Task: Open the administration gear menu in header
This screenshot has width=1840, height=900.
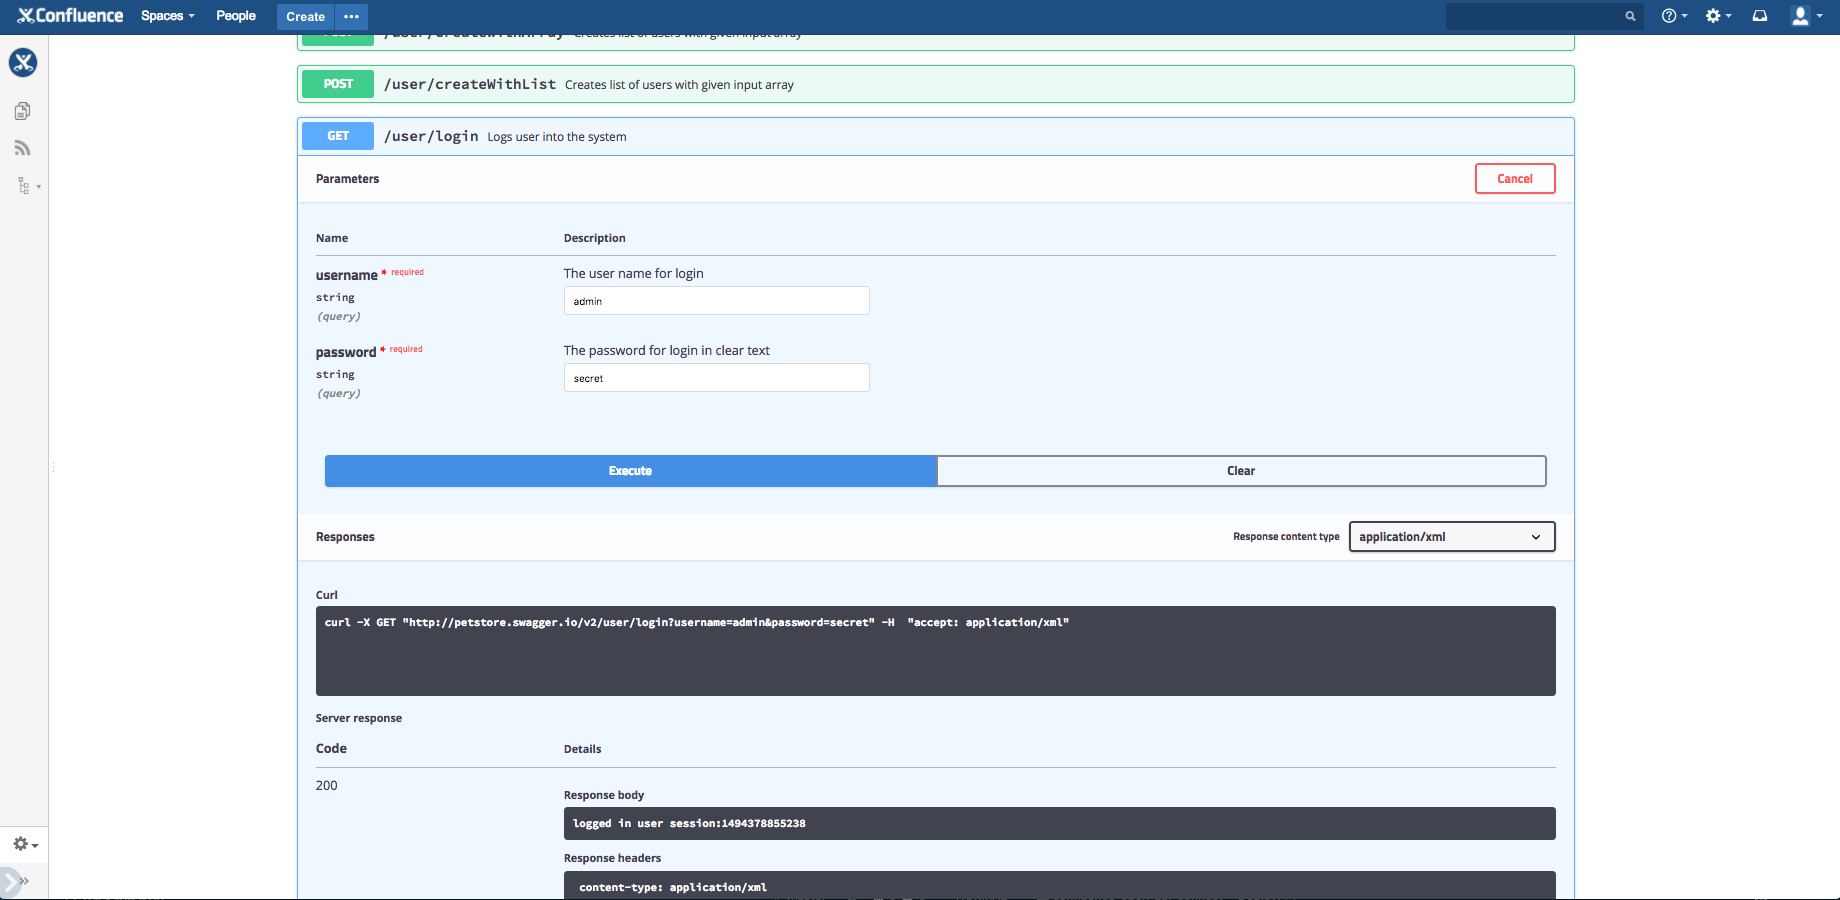Action: click(x=1717, y=16)
